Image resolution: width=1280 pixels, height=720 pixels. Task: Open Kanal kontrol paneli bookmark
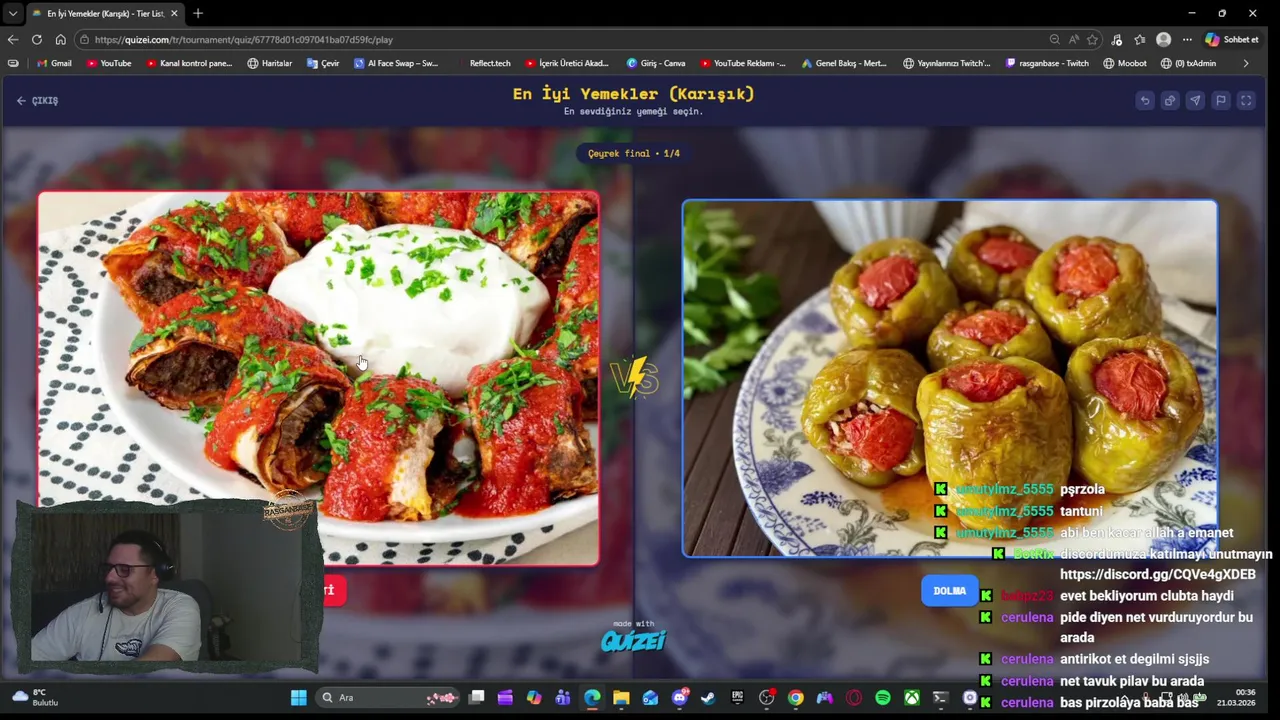pyautogui.click(x=189, y=63)
